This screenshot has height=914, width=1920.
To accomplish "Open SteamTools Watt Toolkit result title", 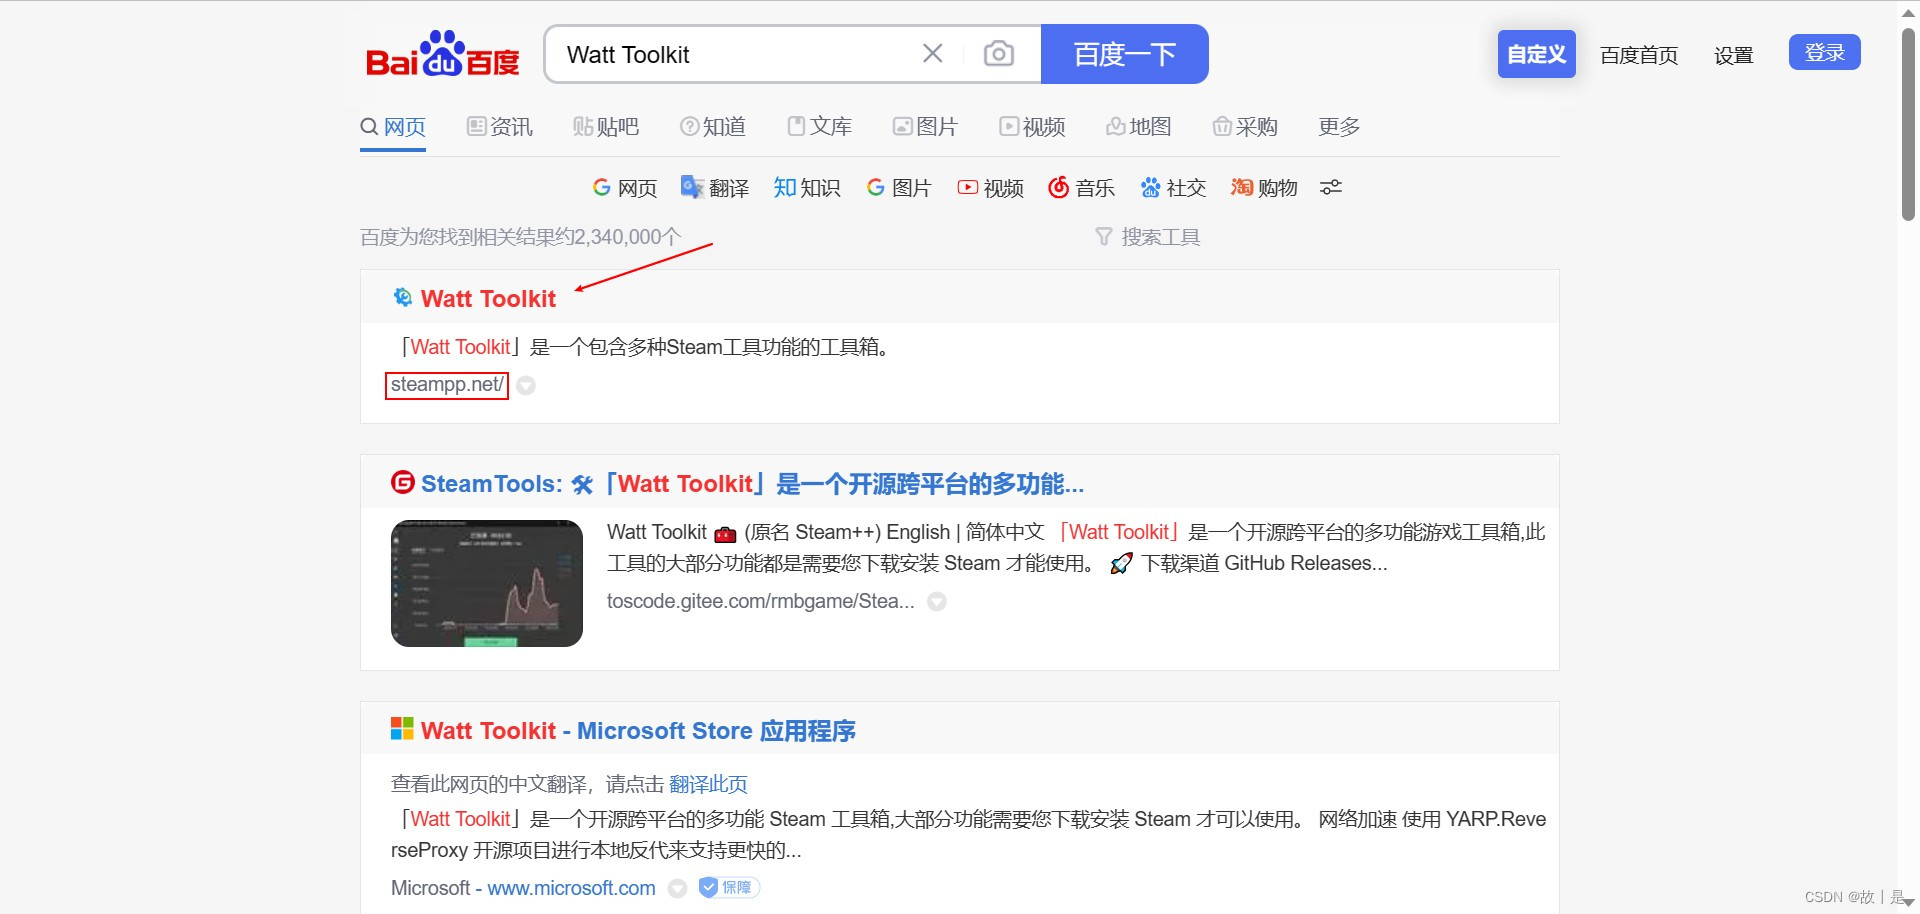I will pos(752,484).
